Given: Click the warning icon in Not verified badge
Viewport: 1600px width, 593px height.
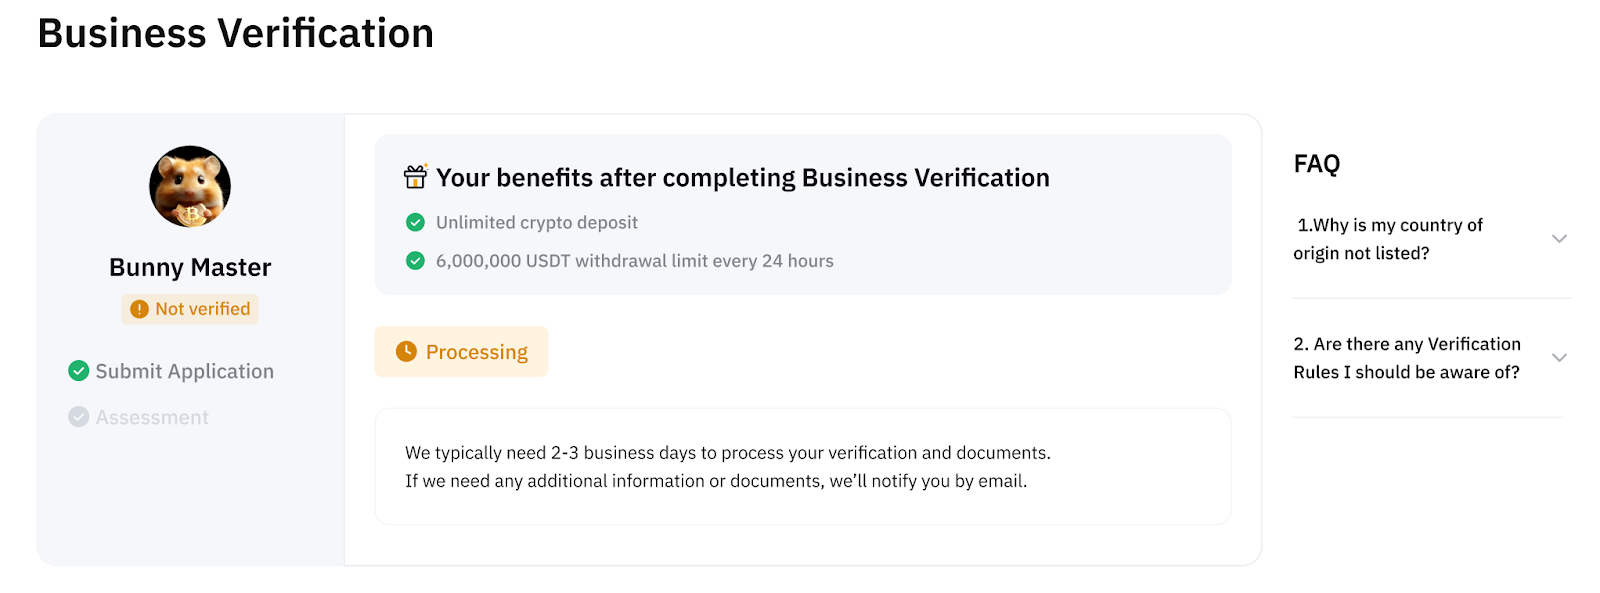Looking at the screenshot, I should click(x=139, y=310).
